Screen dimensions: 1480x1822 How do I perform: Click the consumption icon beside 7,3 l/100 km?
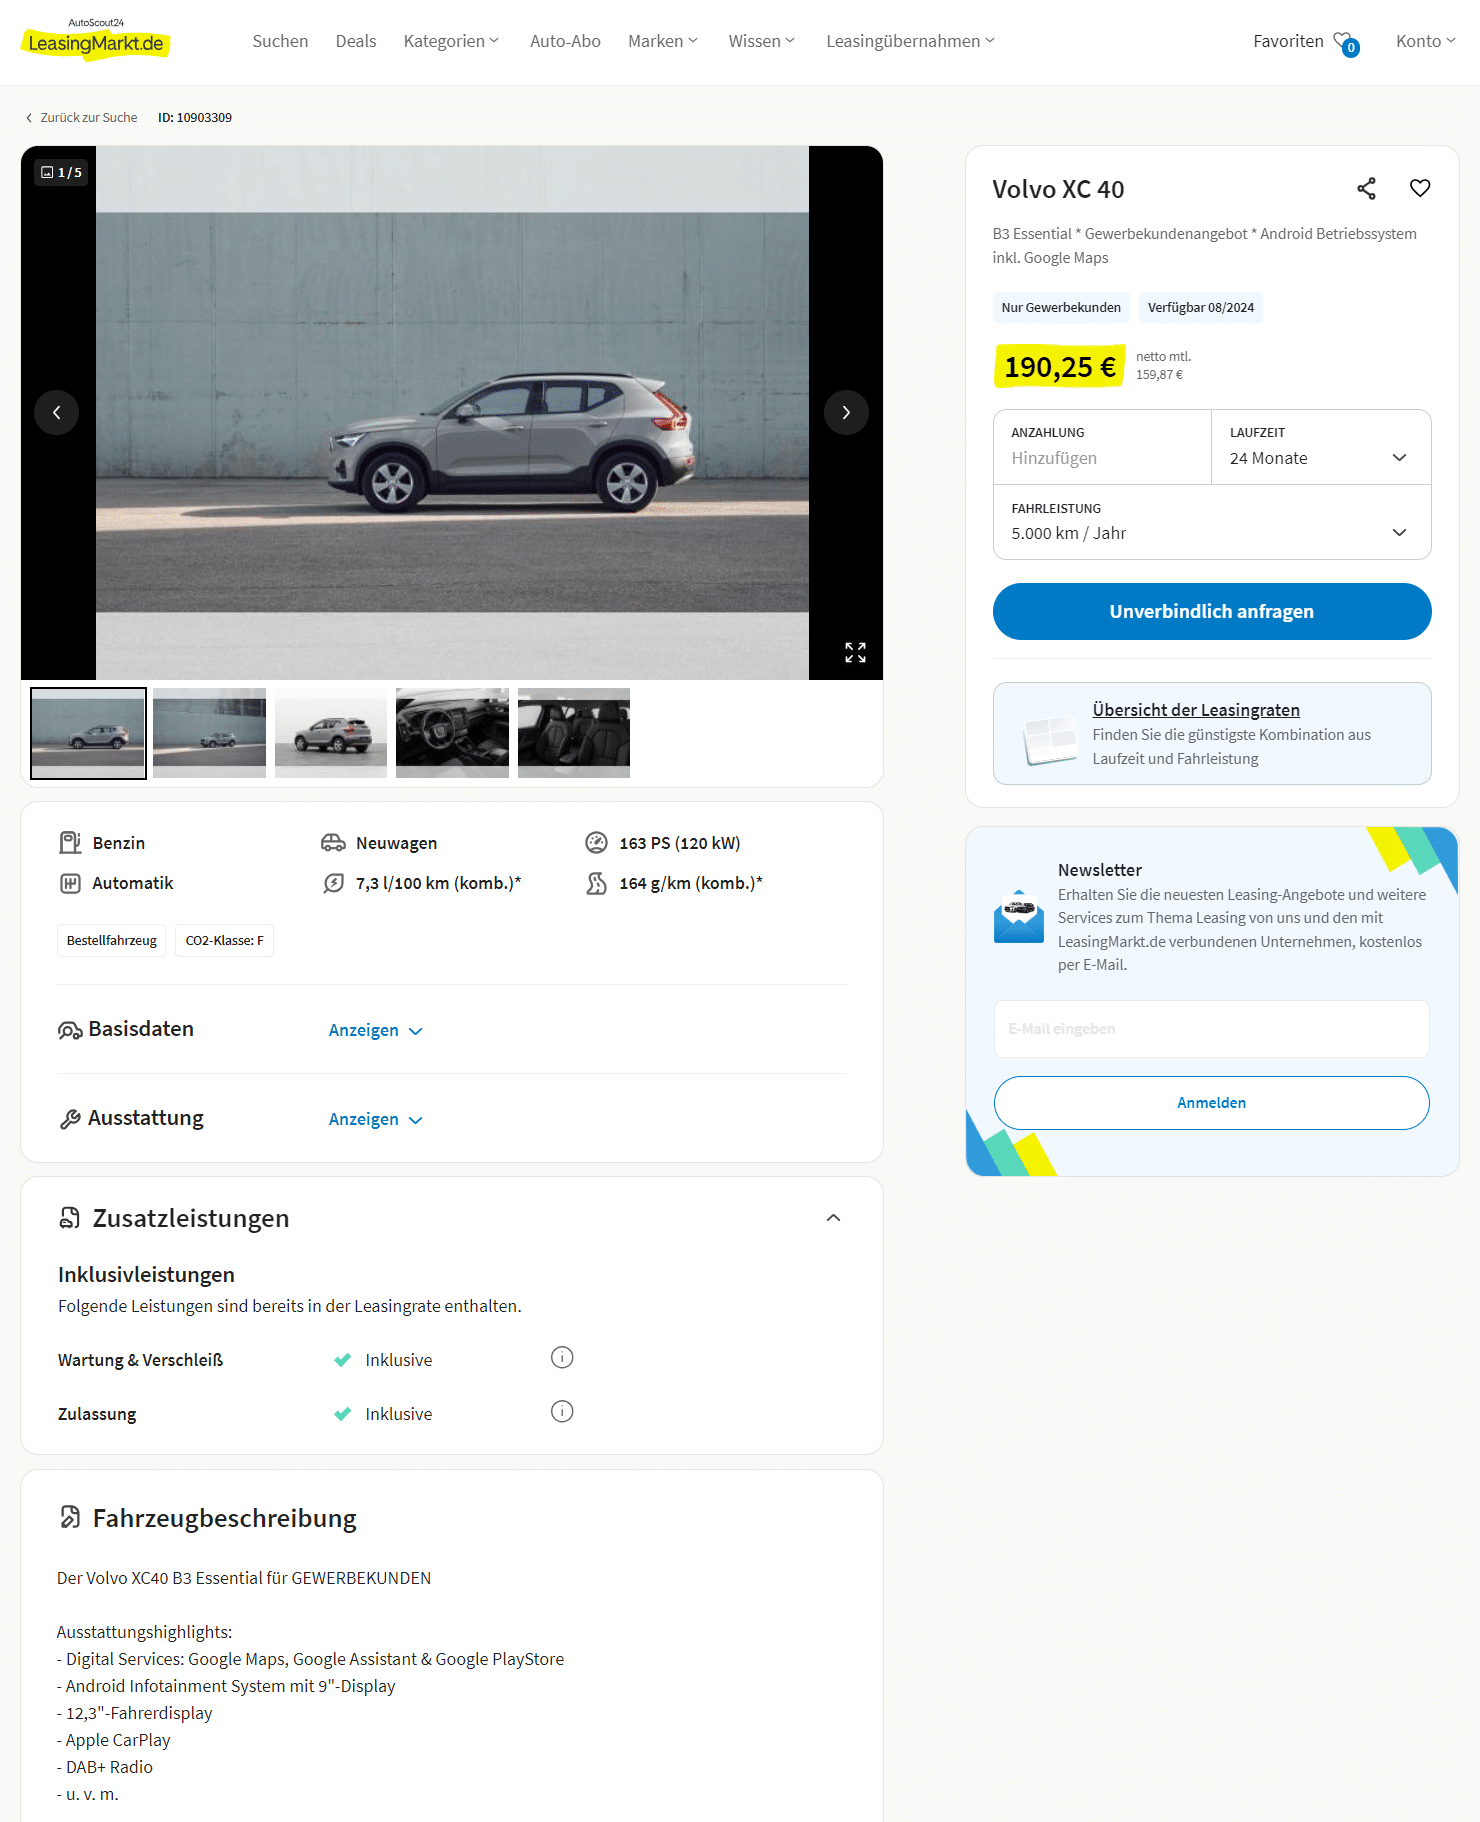333,883
